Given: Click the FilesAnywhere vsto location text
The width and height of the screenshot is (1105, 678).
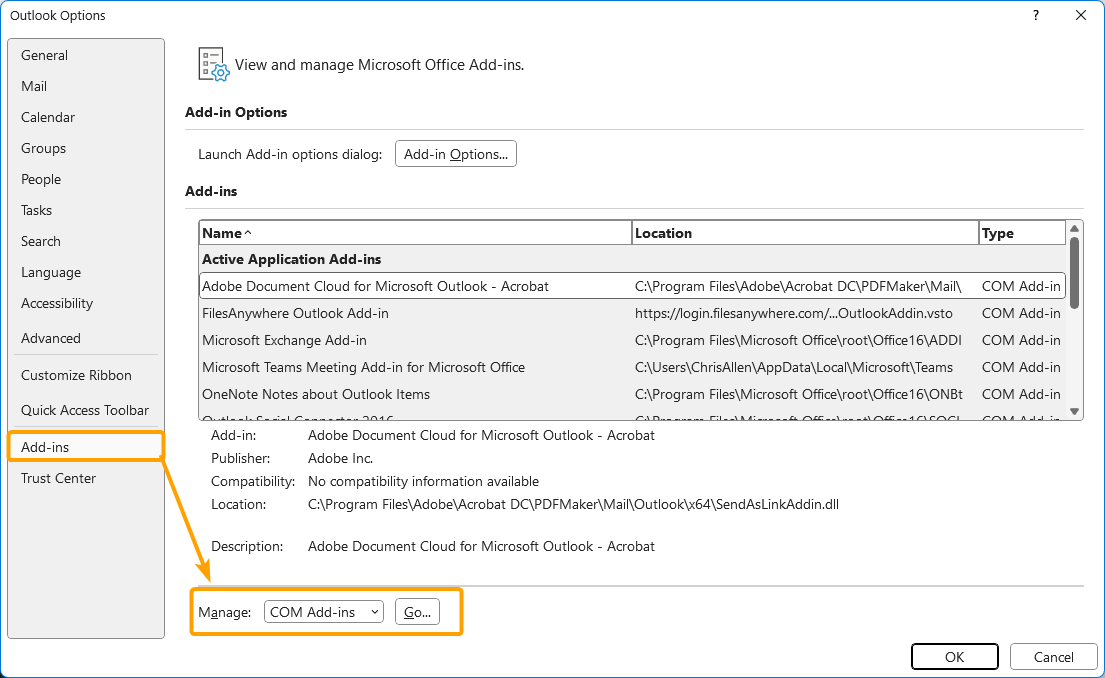Looking at the screenshot, I should pyautogui.click(x=794, y=313).
